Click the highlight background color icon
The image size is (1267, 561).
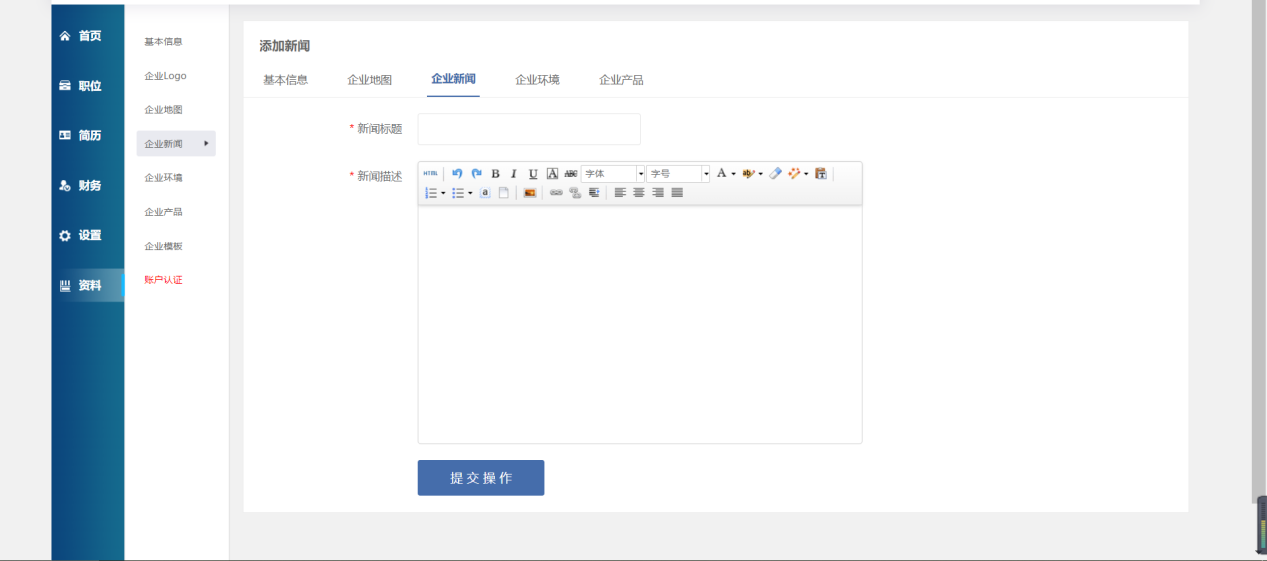(747, 174)
